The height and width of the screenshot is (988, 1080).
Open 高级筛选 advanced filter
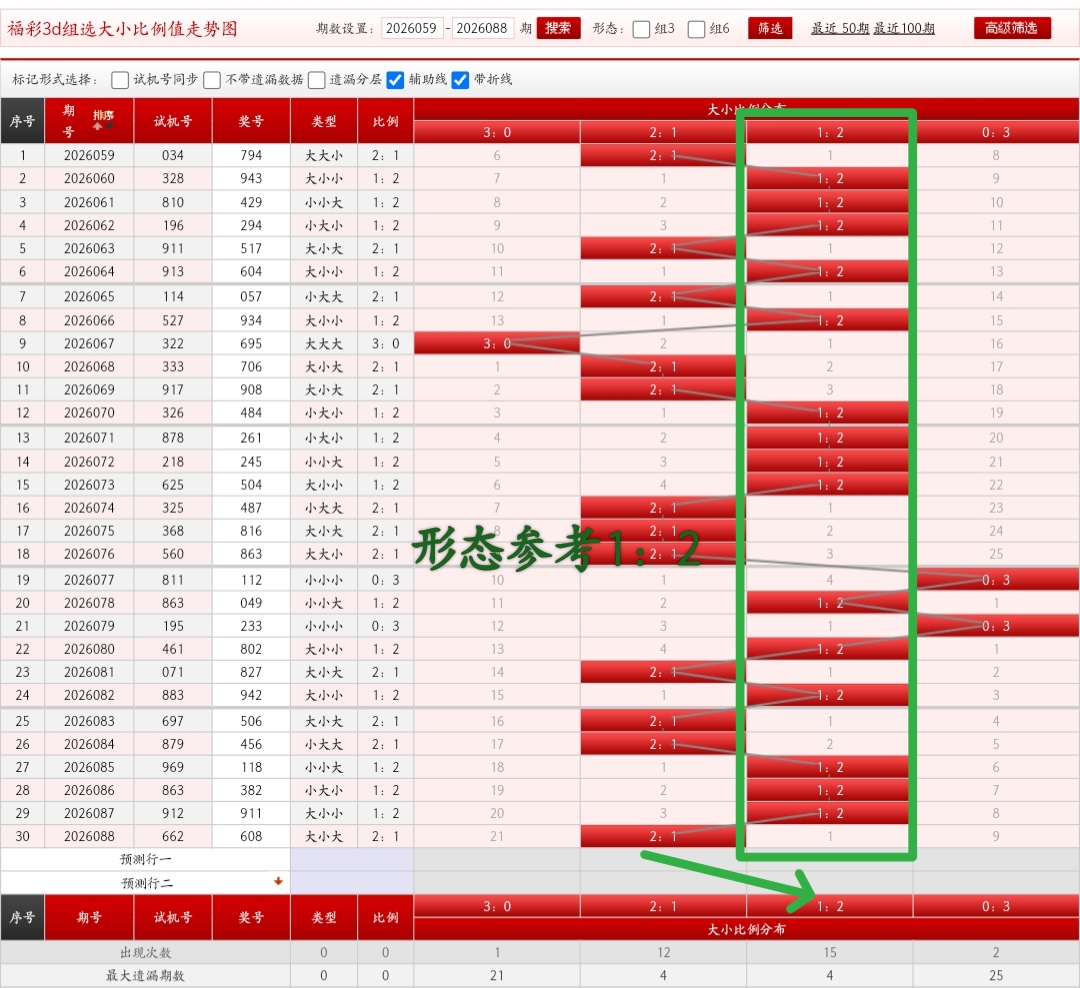pos(1012,28)
